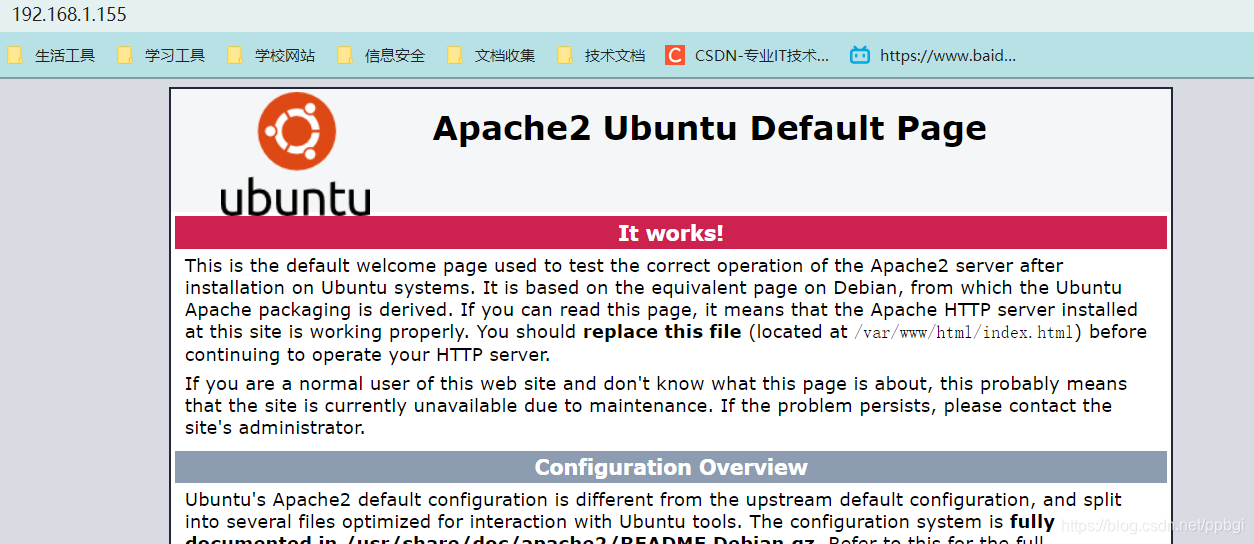
Task: Open the https://www.baid... bookmark
Action: click(933, 55)
